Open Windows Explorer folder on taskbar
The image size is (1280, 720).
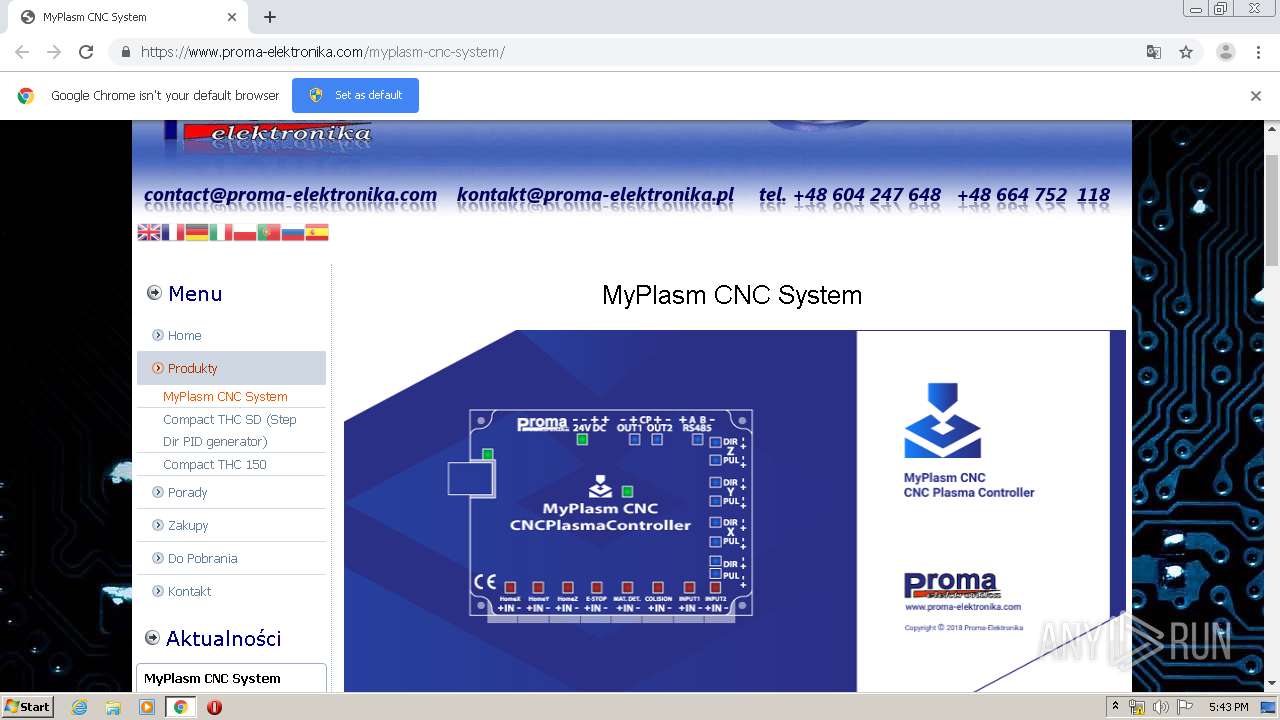click(113, 707)
